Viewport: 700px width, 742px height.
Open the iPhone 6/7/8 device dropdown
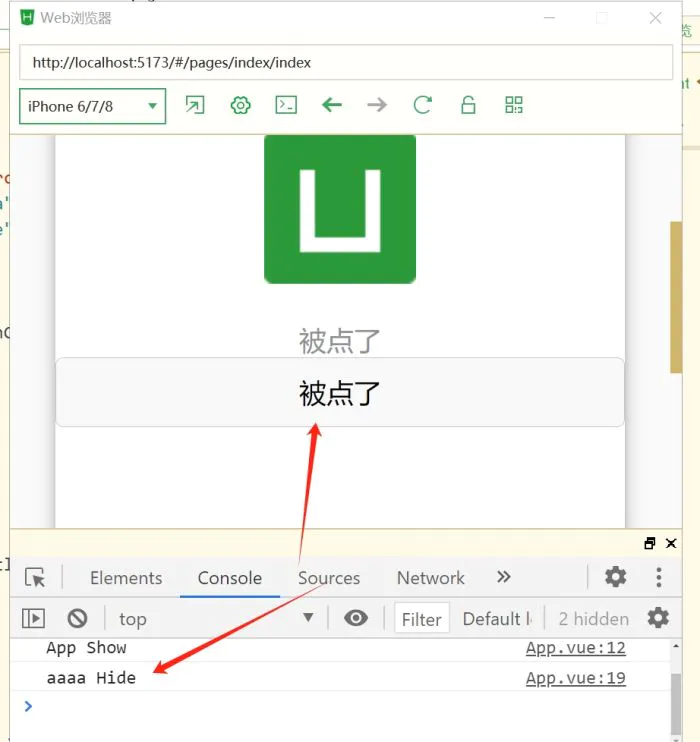[x=92, y=106]
